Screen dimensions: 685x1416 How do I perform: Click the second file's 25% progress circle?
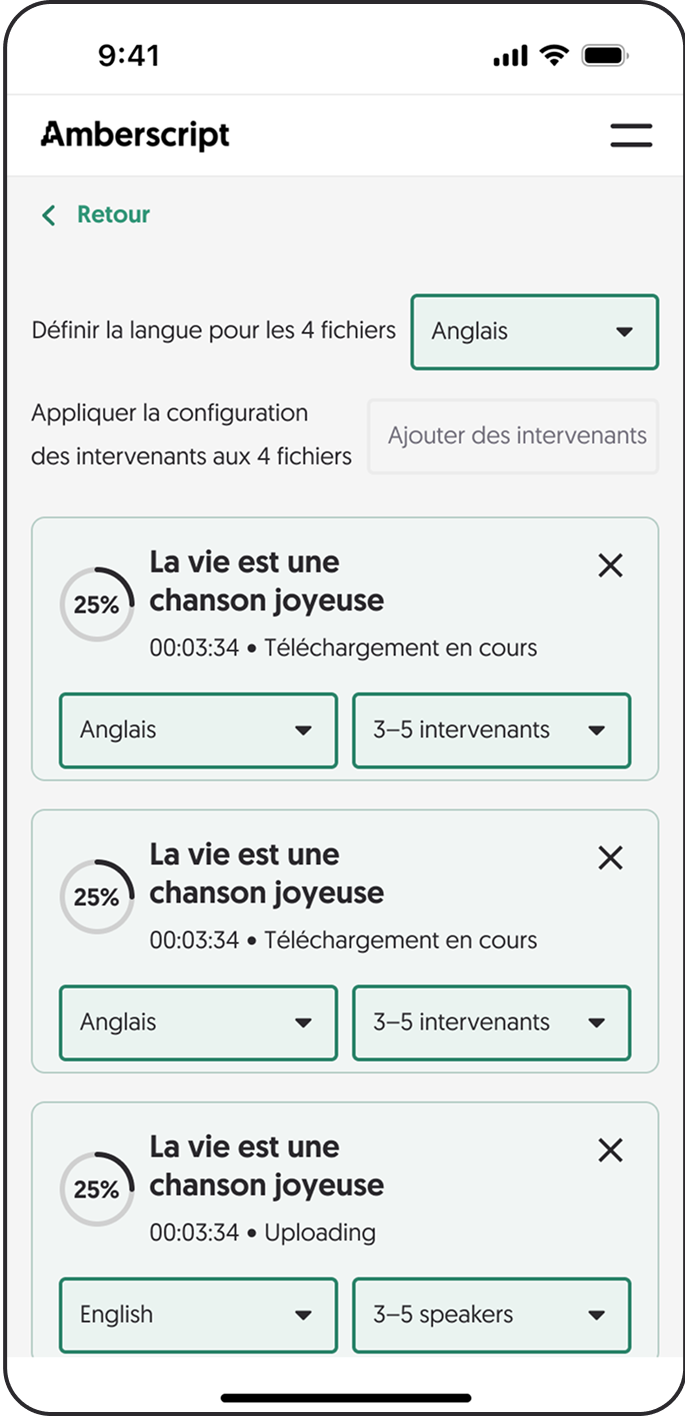coord(97,897)
